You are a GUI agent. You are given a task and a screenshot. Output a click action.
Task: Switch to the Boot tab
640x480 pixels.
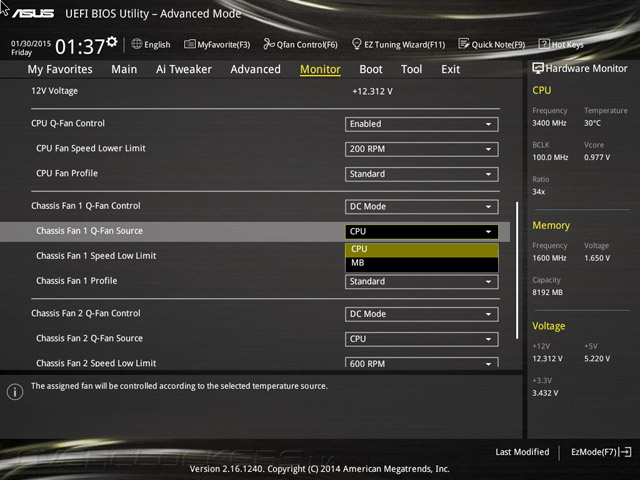pos(371,69)
